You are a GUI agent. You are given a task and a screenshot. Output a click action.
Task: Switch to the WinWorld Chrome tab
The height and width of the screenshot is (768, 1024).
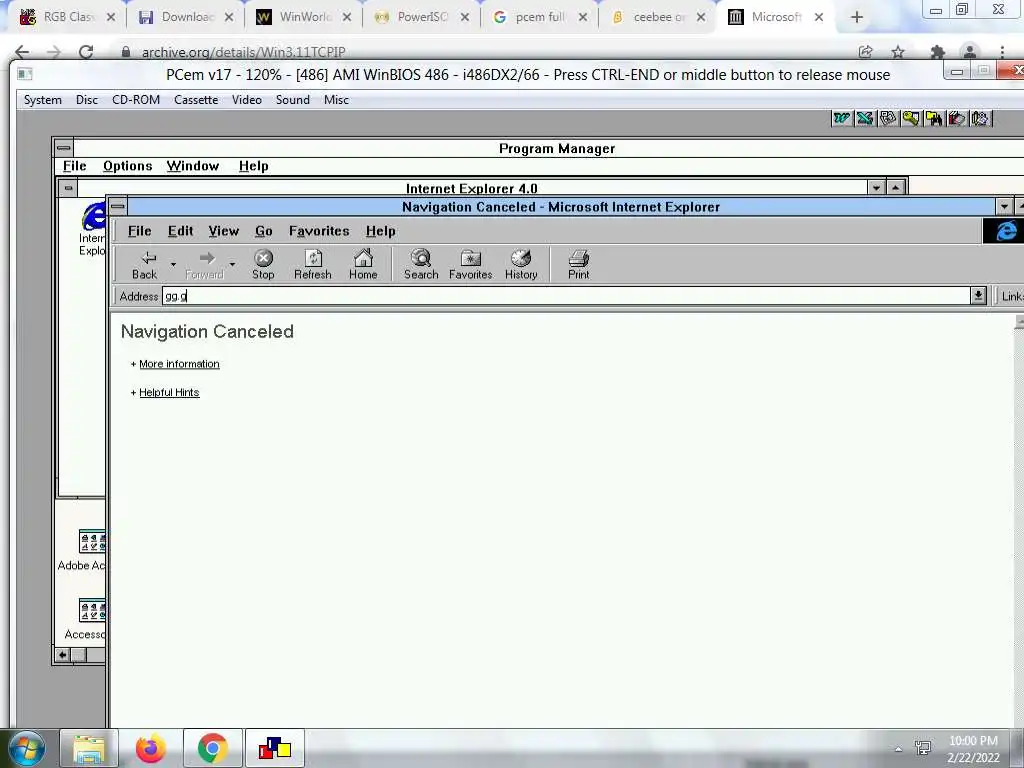304,17
